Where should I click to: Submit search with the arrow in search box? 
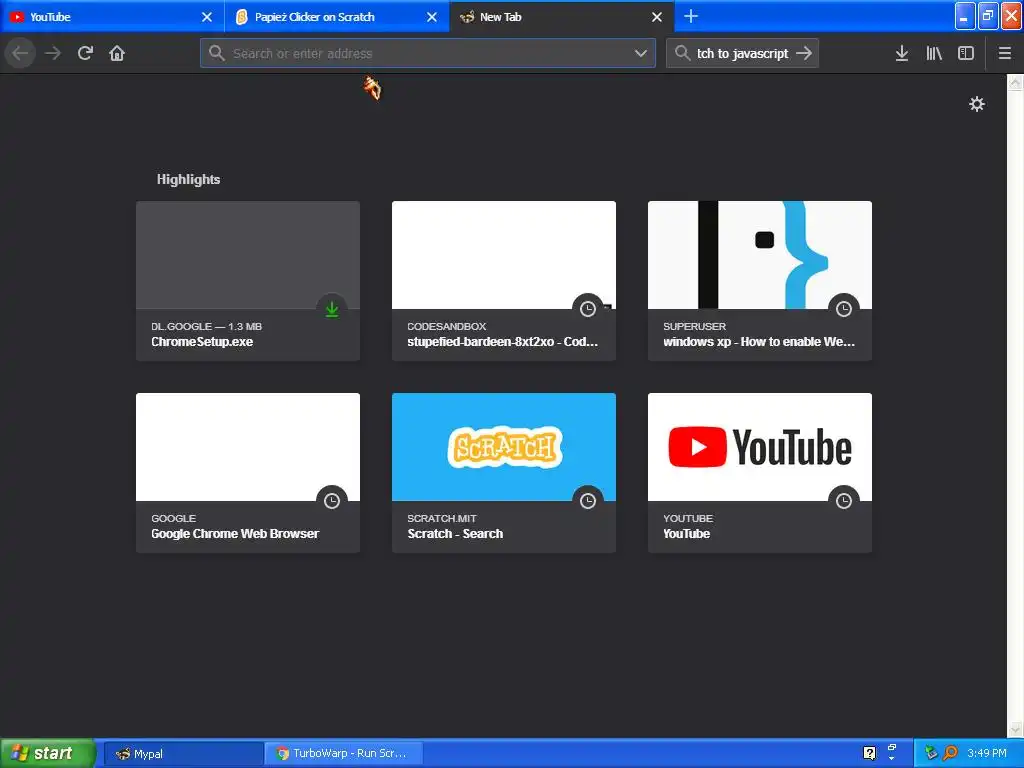pos(804,53)
